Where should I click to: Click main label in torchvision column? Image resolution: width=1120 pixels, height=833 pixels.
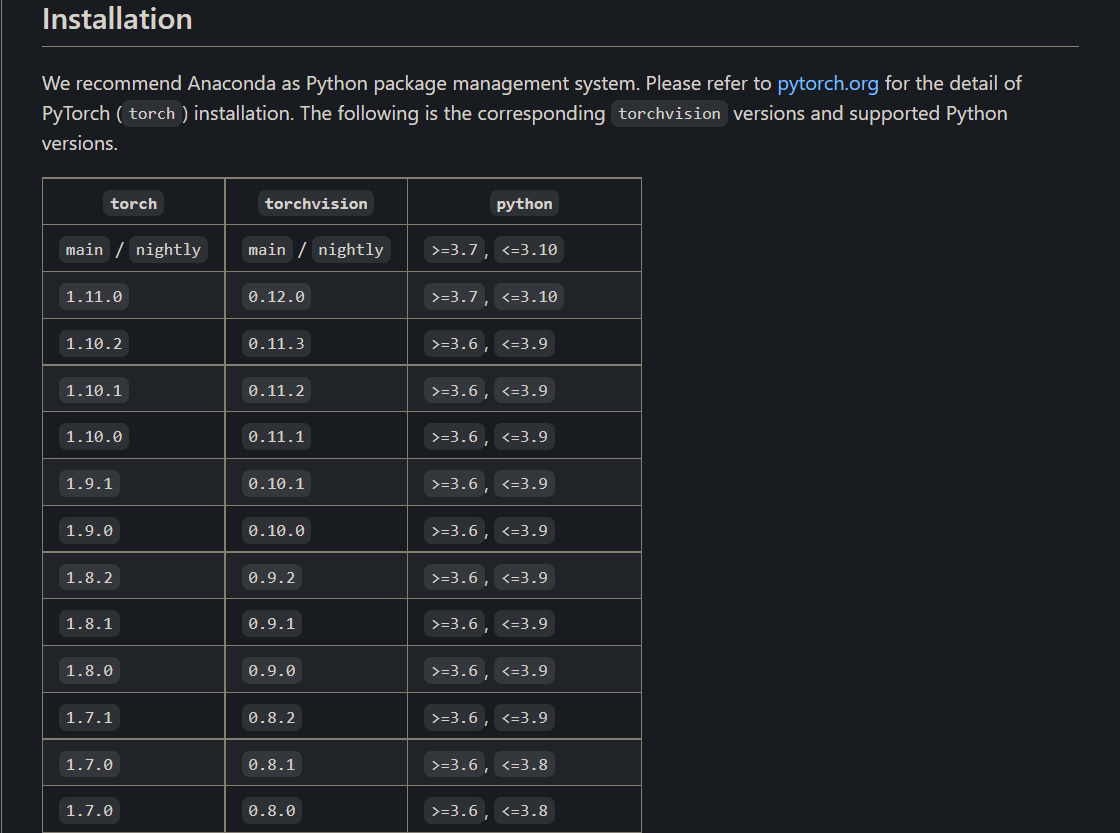266,249
